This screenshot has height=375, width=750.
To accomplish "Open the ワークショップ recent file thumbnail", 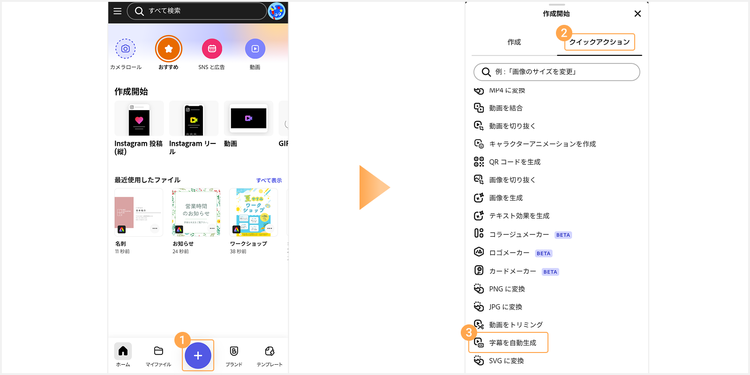I will [254, 212].
